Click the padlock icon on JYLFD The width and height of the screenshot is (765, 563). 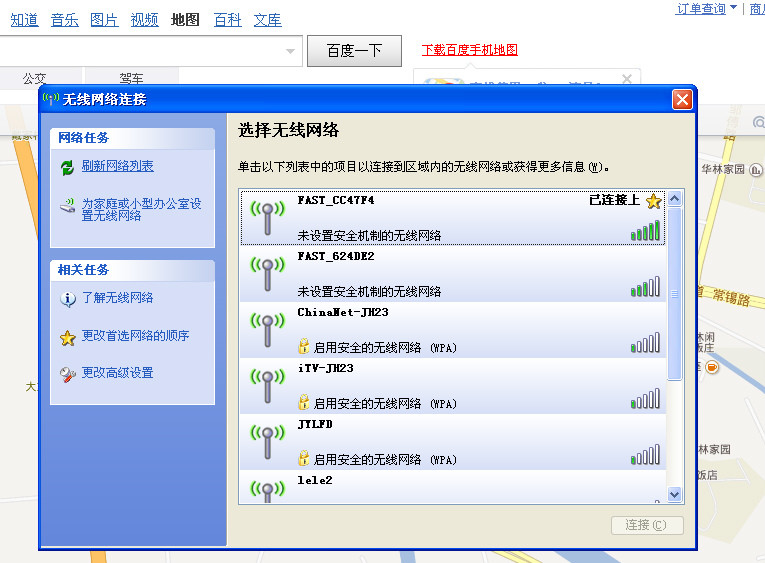click(x=303, y=459)
